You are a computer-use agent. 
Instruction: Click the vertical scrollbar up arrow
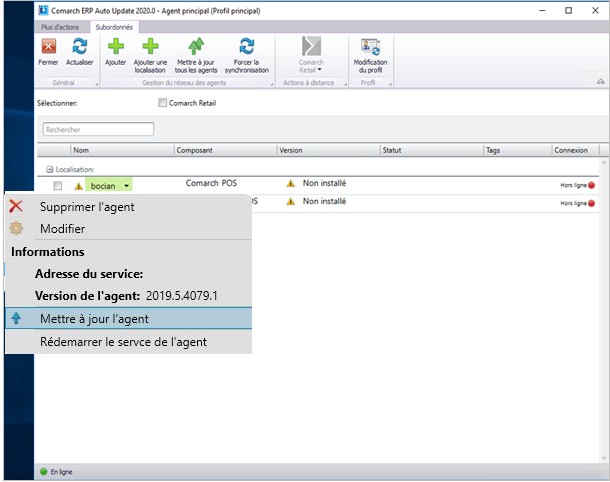tap(604, 162)
